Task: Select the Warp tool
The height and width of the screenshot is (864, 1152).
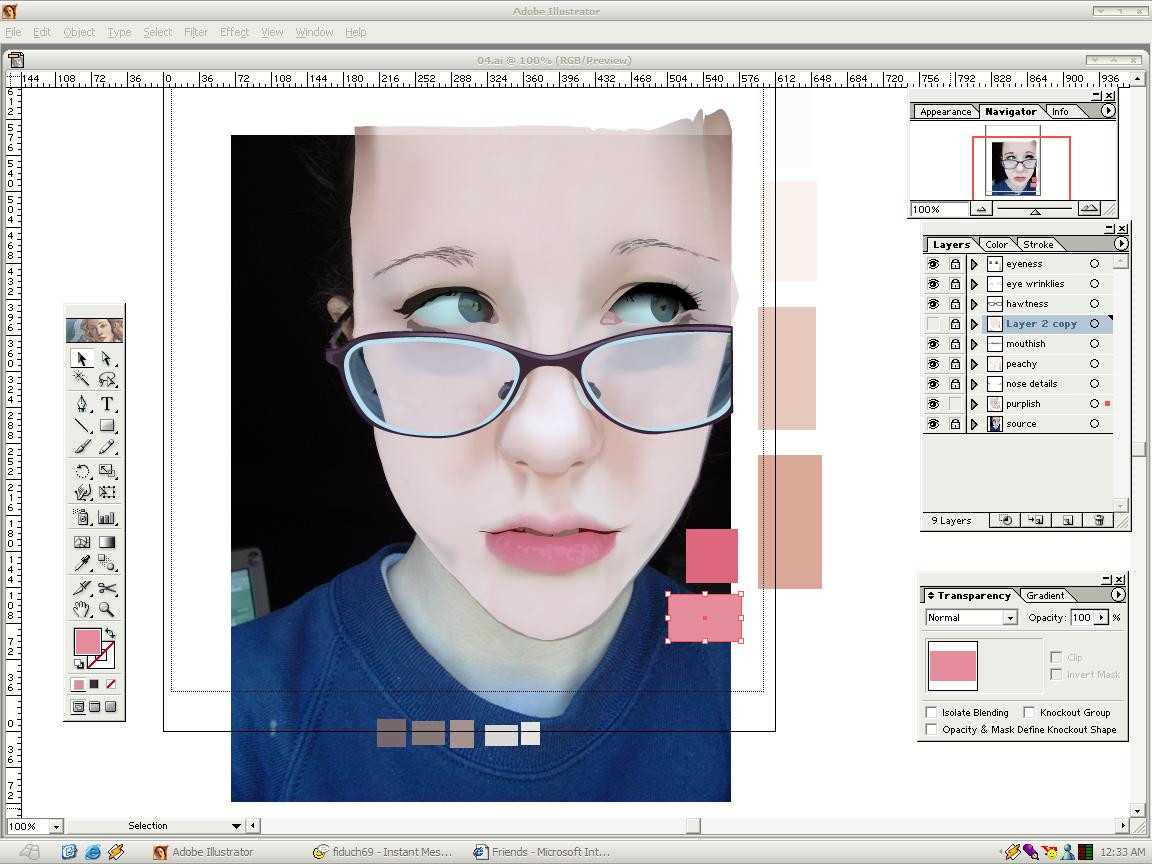Action: [x=82, y=492]
